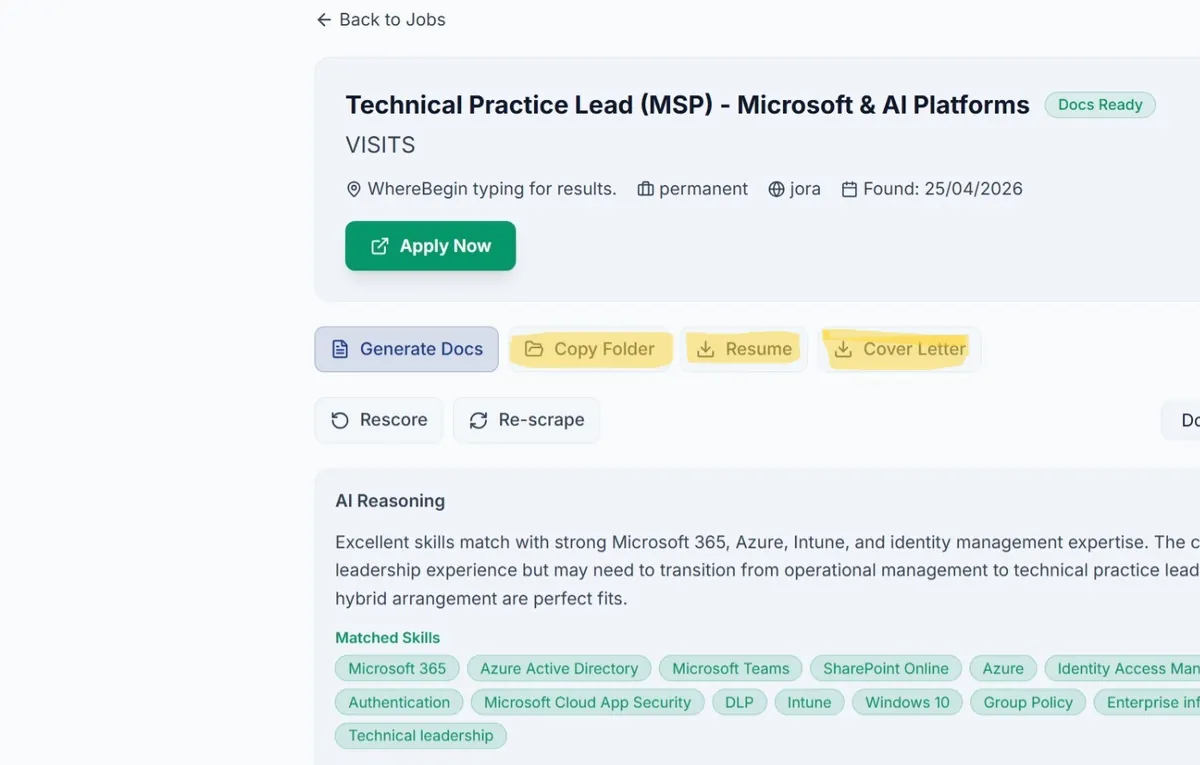Click the permanent job type text
The image size is (1200, 765).
coord(704,189)
